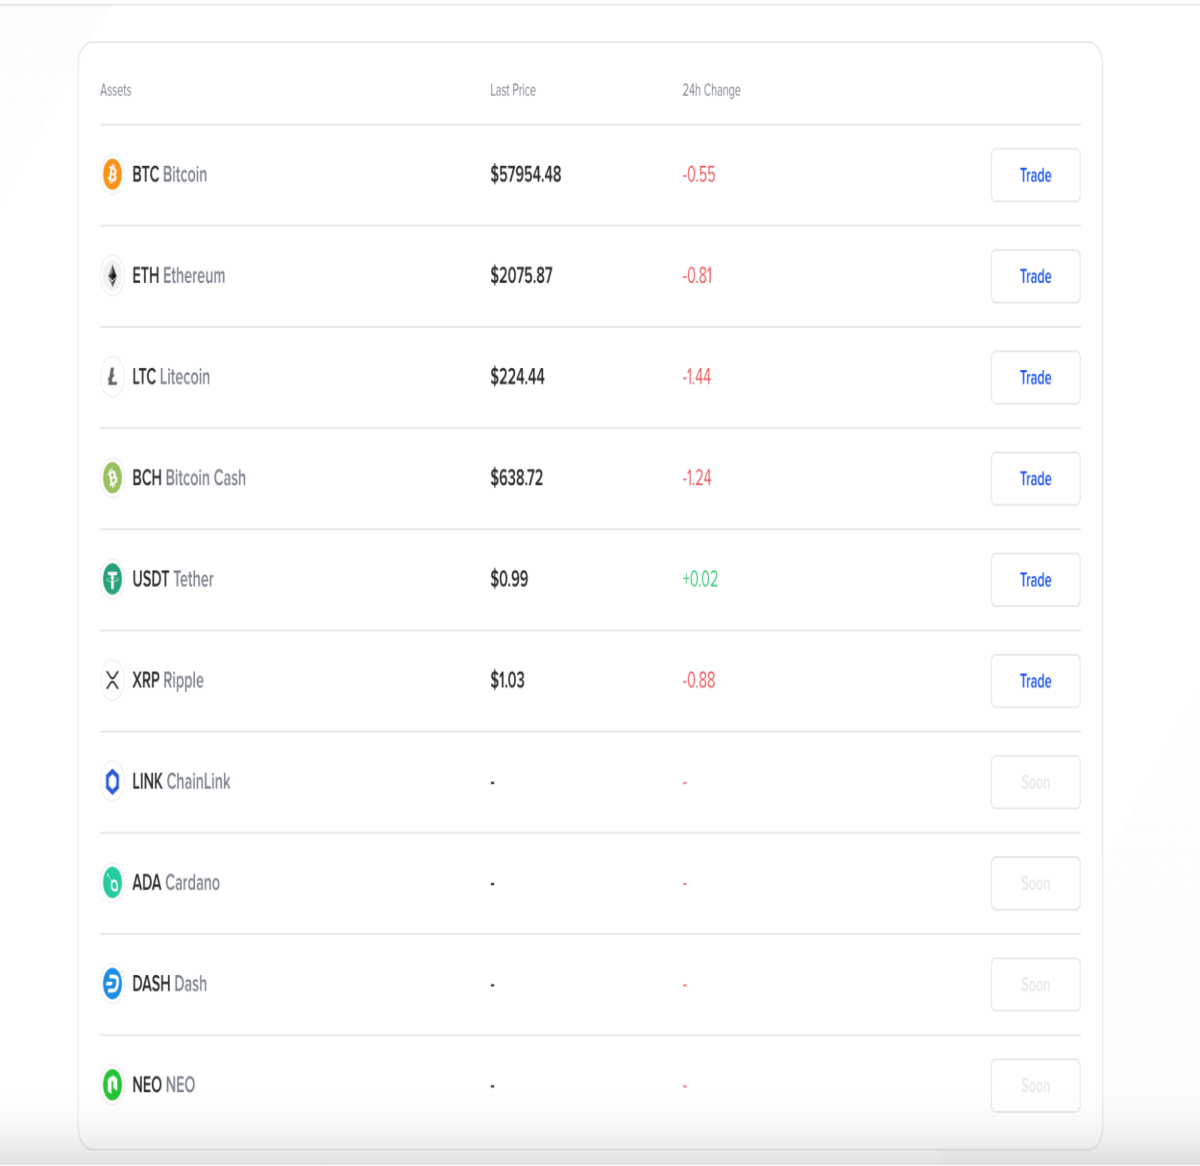Click the Assets column header
The image size is (1200, 1166).
click(115, 90)
